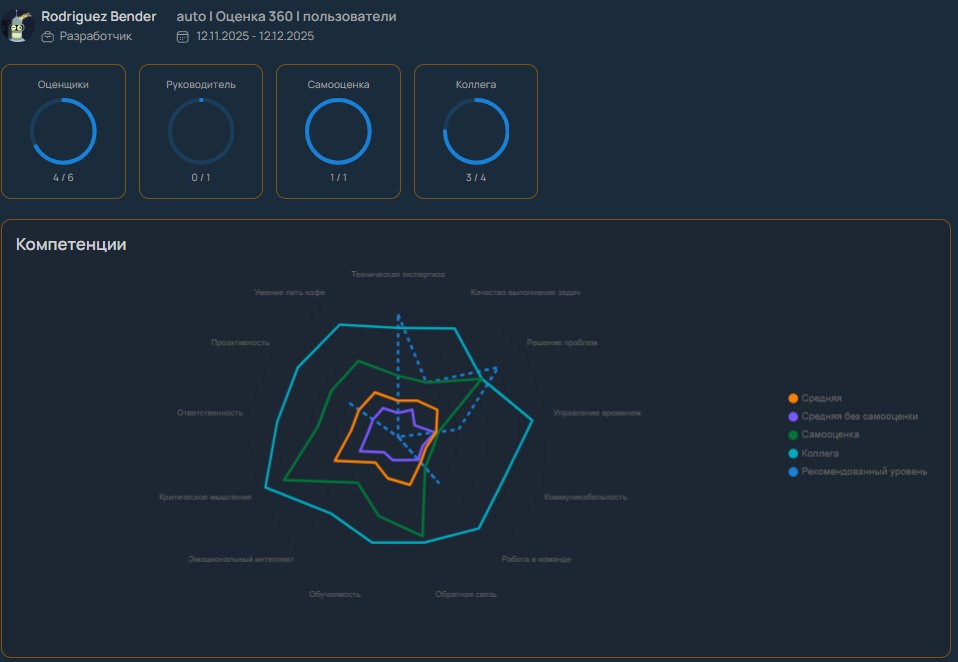Select the Руководитель progress ring
The width and height of the screenshot is (958, 662).
tap(201, 131)
